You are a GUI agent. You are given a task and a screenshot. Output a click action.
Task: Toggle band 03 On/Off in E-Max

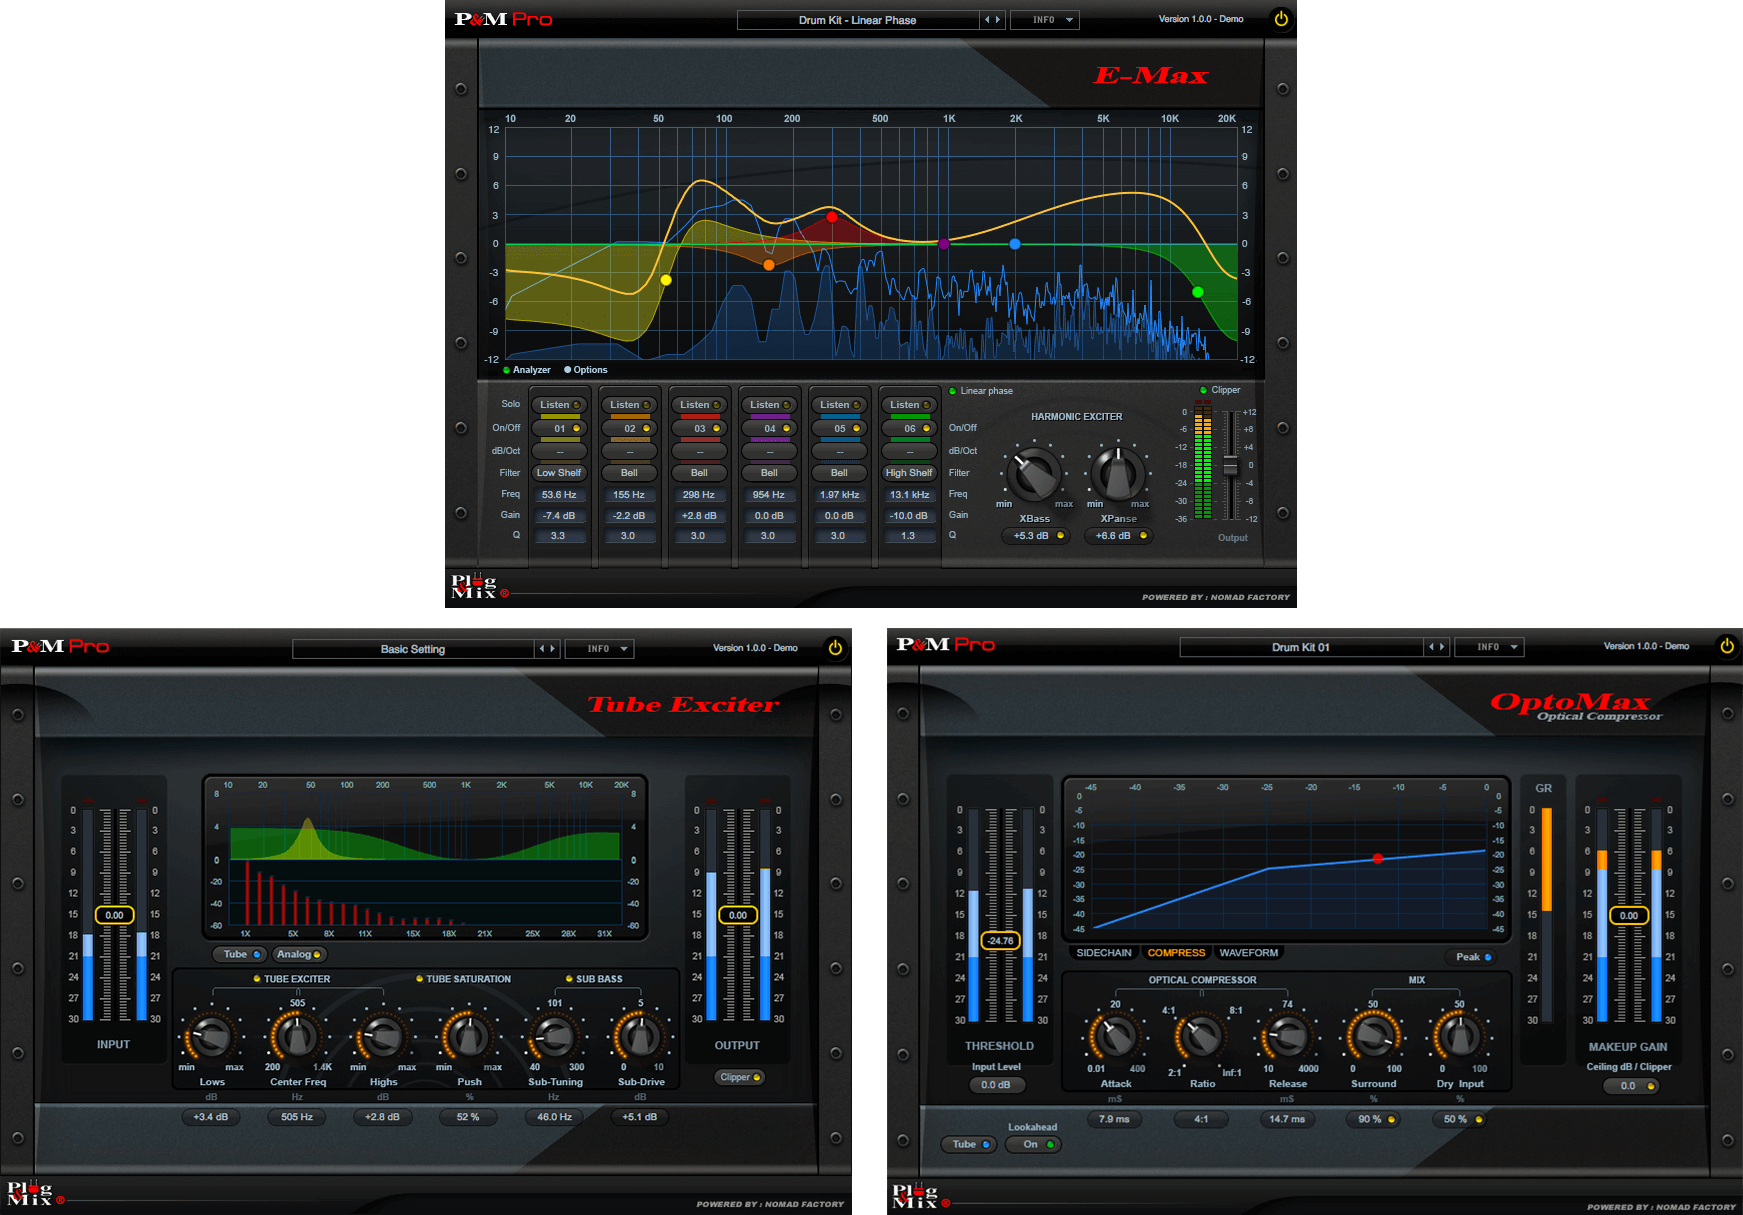tap(700, 428)
